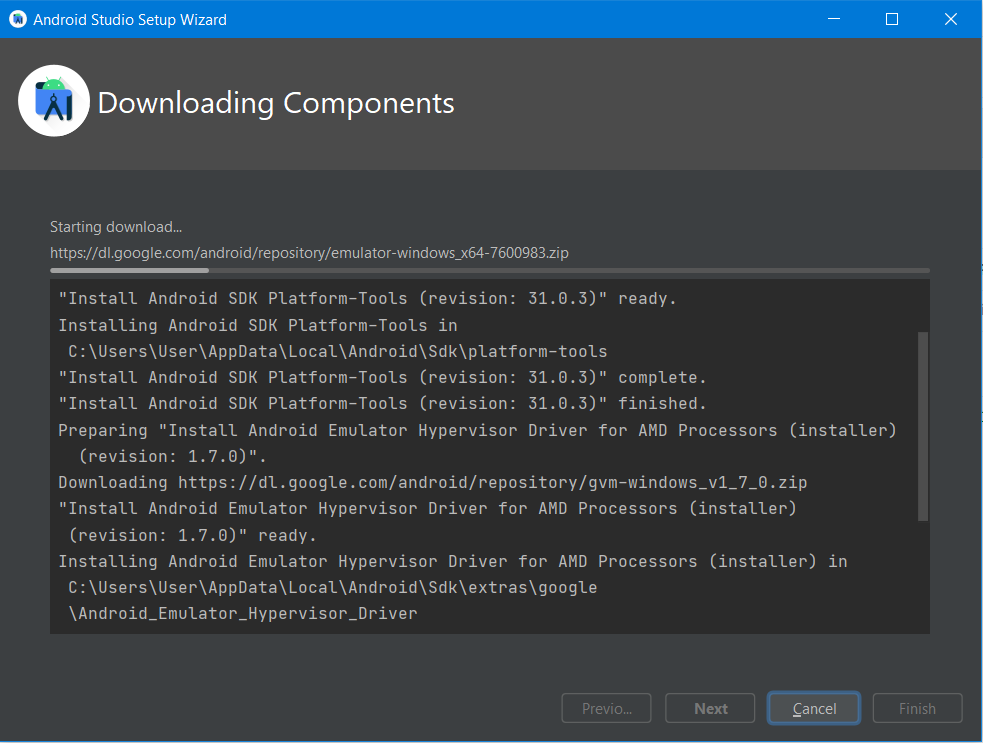Click the \Android_Emulator_Hypervisor_Driver log line
983x743 pixels.
[x=242, y=613]
